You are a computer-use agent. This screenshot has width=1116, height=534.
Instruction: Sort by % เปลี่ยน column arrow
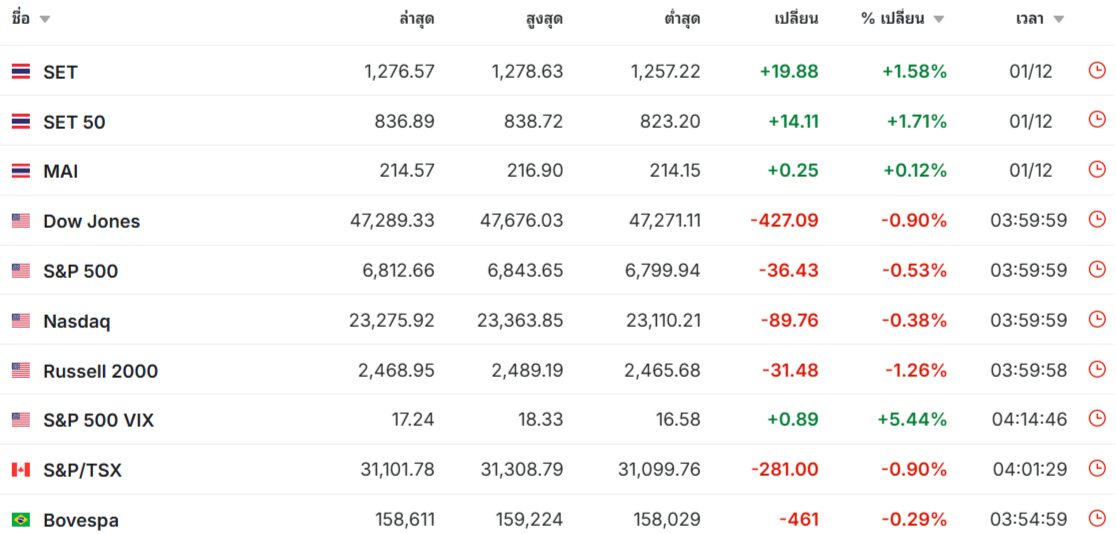(x=939, y=19)
